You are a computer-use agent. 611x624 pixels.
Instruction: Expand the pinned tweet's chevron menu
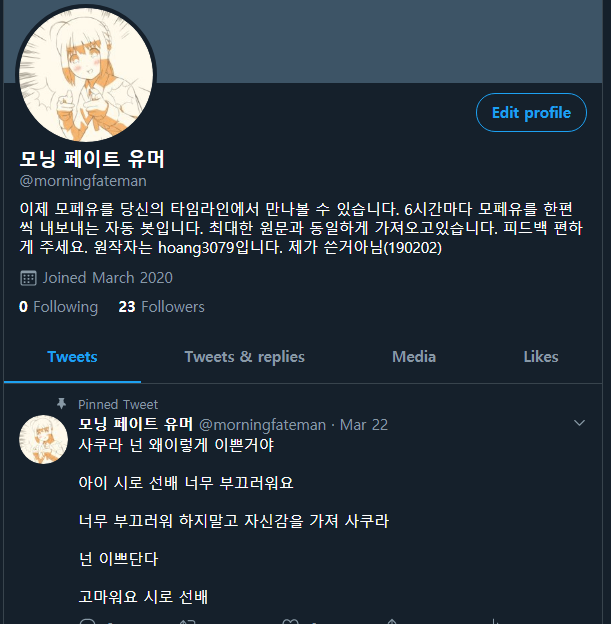tap(579, 423)
